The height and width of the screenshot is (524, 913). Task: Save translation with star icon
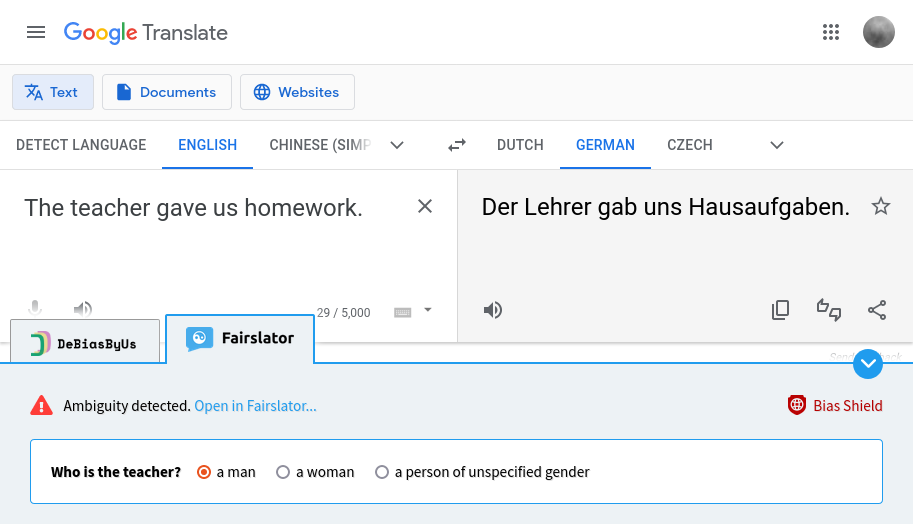click(x=880, y=206)
